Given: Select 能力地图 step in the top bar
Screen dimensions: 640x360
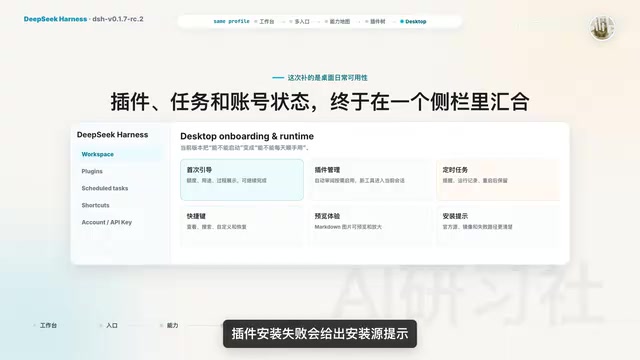Looking at the screenshot, I should click(338, 22).
